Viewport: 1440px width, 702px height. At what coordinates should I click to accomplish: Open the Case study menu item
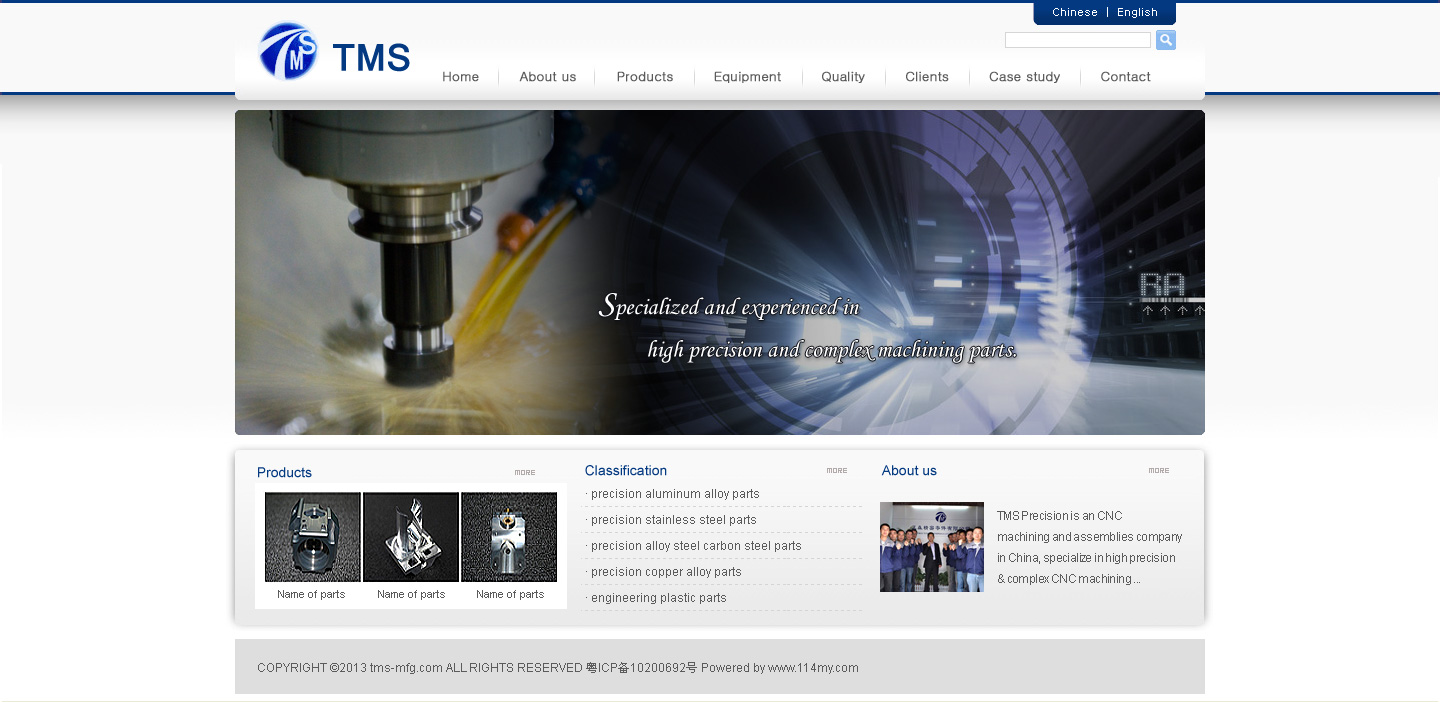pos(1024,77)
